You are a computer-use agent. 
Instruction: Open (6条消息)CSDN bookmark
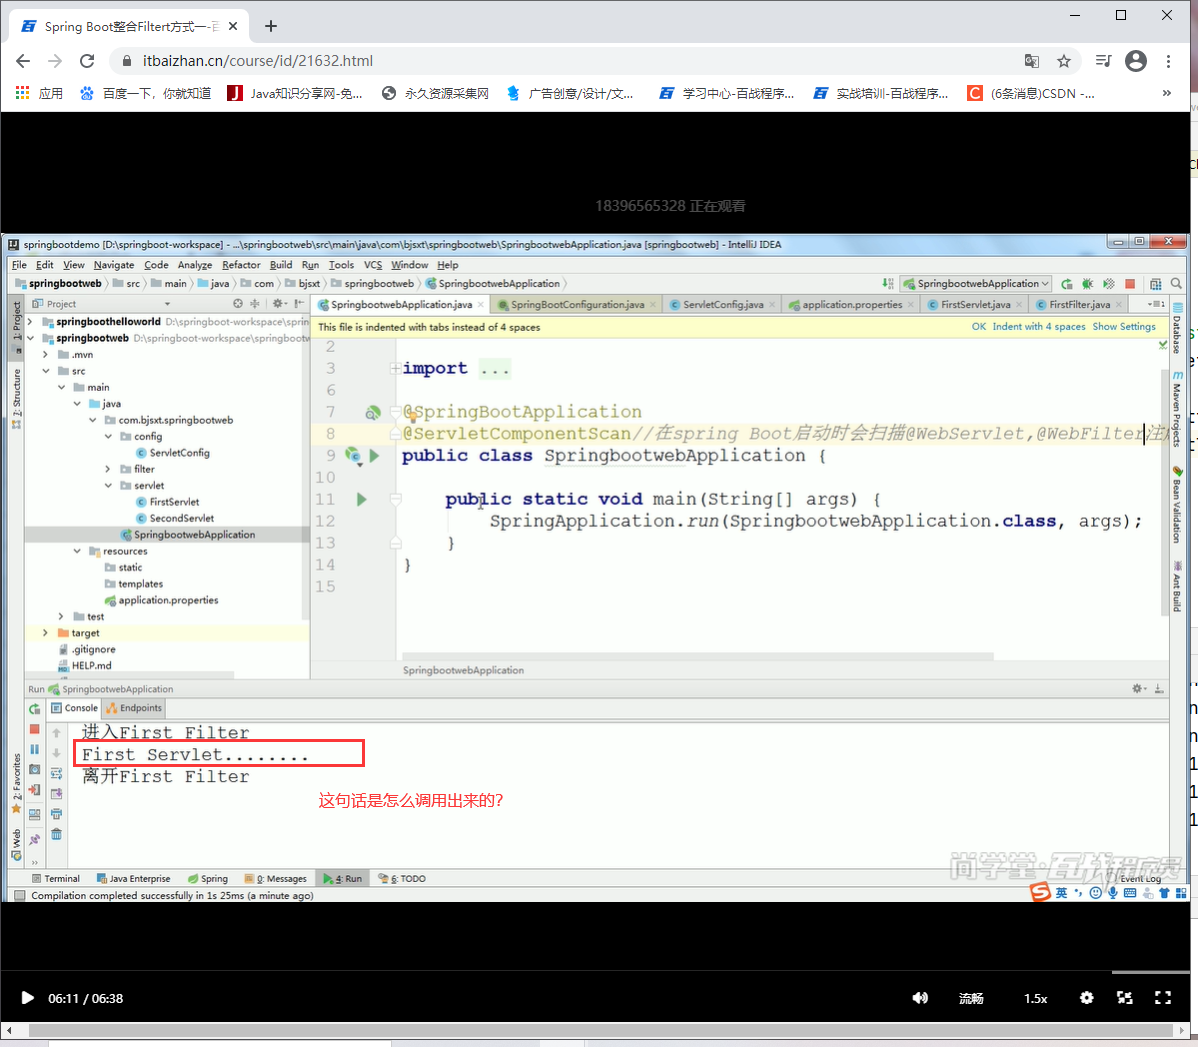[x=1031, y=93]
